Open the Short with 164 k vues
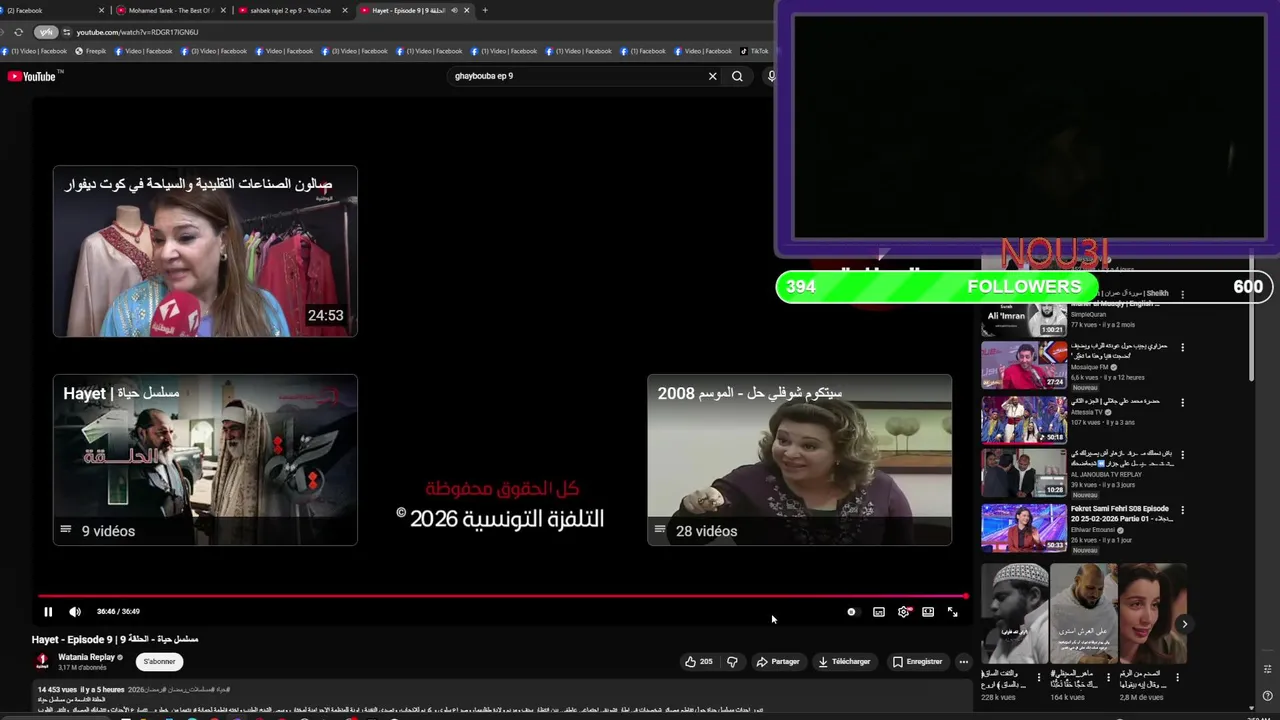Image resolution: width=1280 pixels, height=720 pixels. coord(1083,614)
